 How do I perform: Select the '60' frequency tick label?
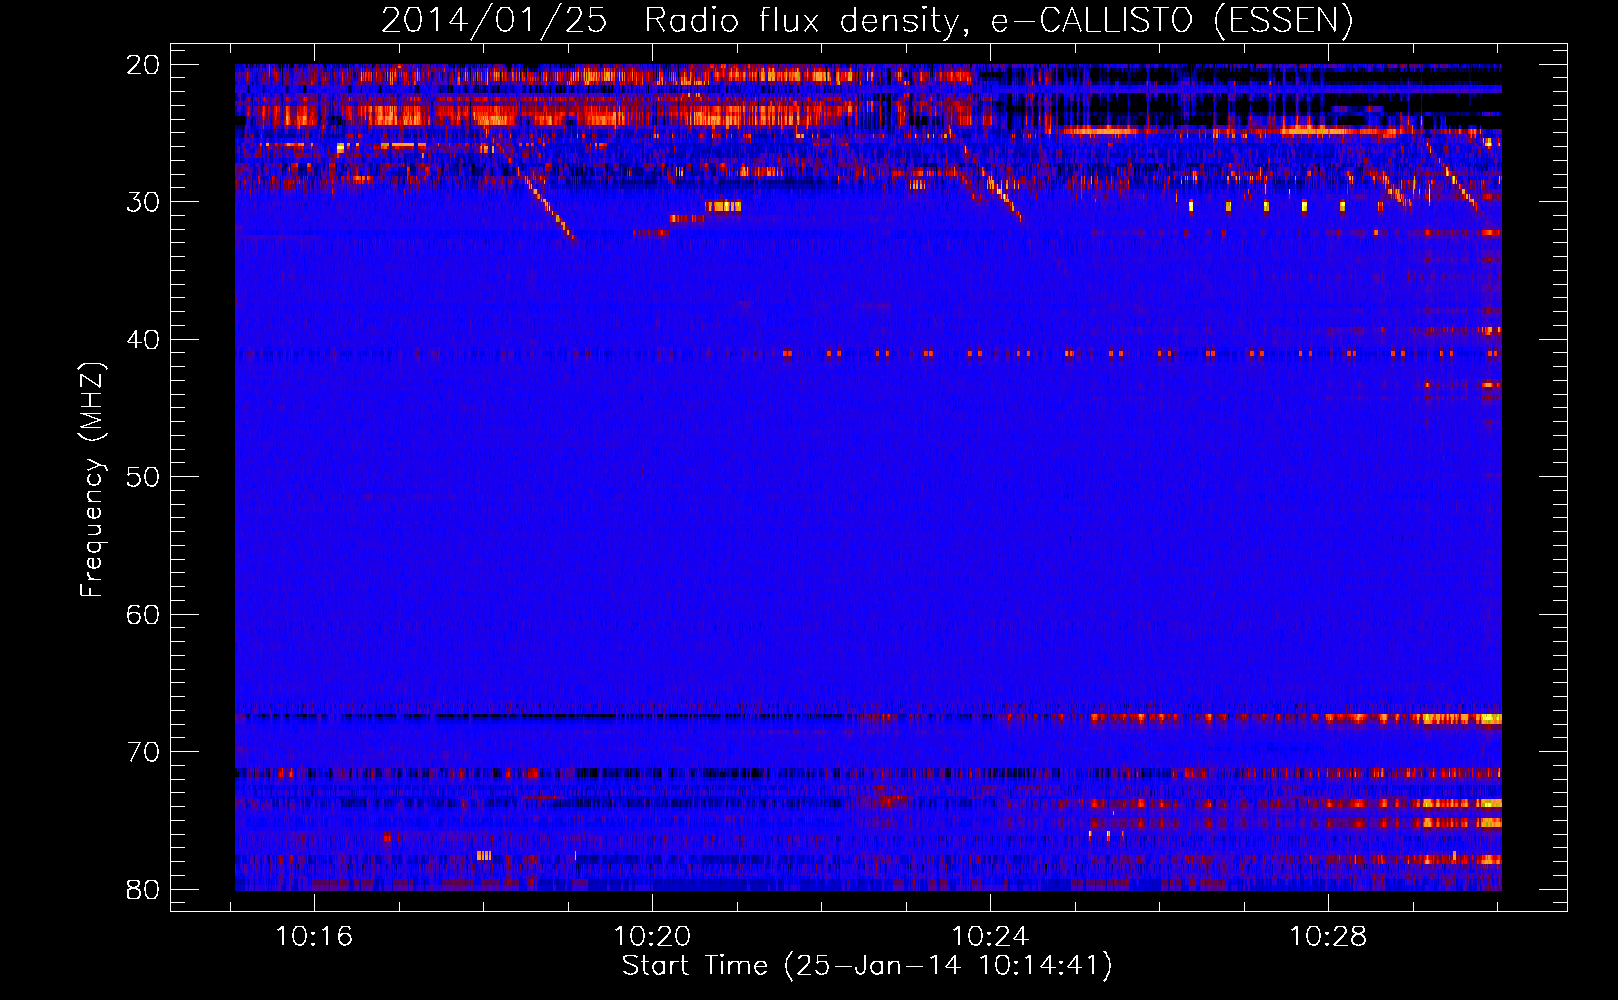click(x=144, y=615)
